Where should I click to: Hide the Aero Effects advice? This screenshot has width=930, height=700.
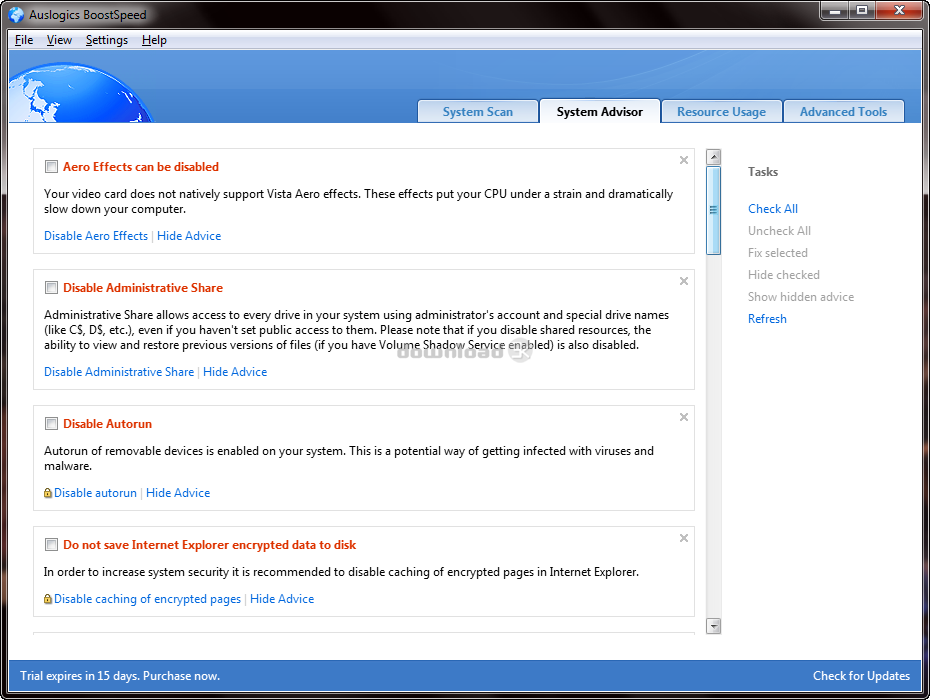(189, 236)
